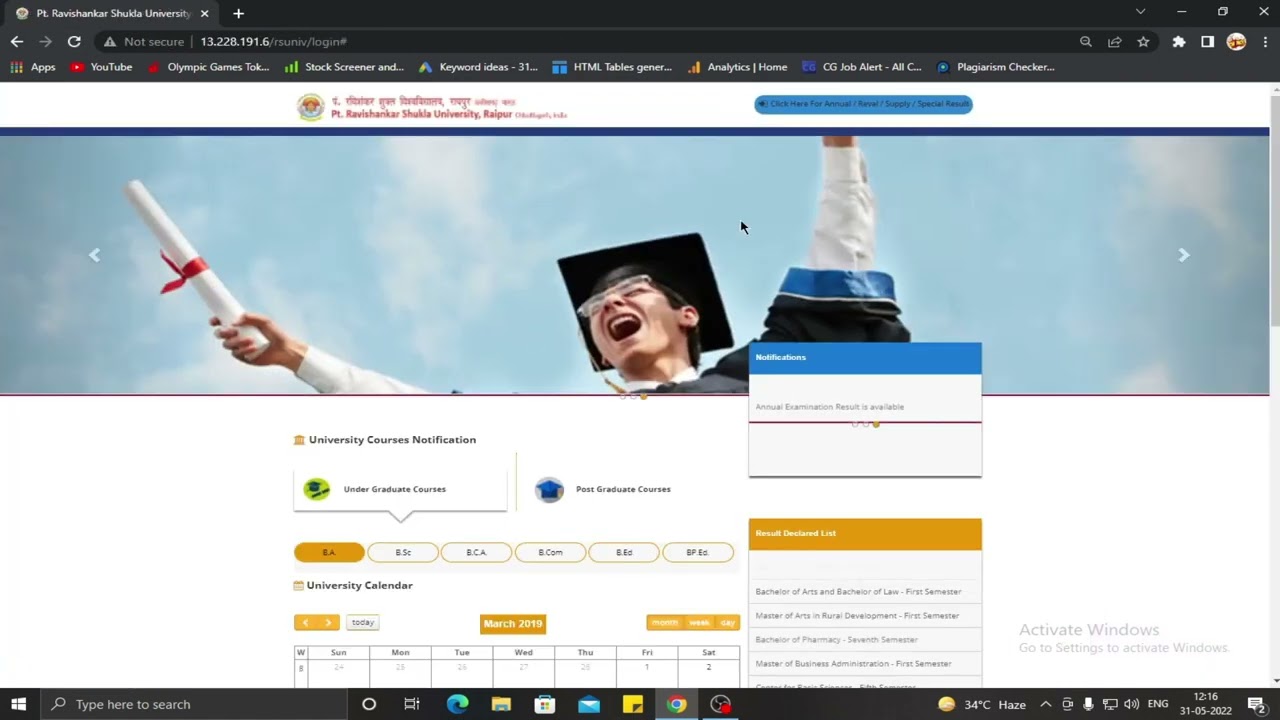Click the B.Com course button
Viewport: 1280px width, 720px height.
click(x=550, y=552)
